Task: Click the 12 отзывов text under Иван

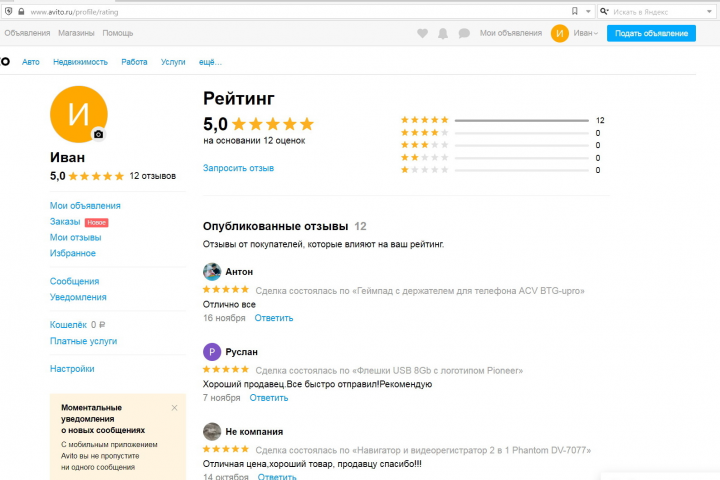Action: 152,176
